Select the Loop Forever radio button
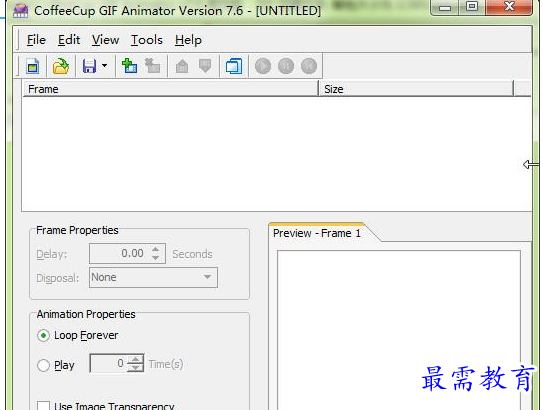543x410 pixels. 43,336
